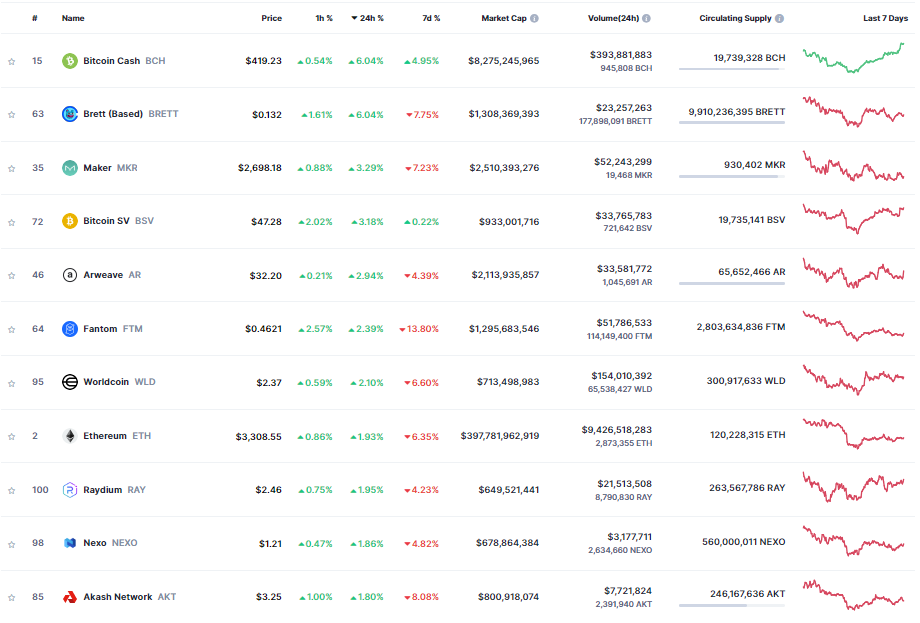
Task: Click the Nexo coin logo
Action: click(x=70, y=543)
